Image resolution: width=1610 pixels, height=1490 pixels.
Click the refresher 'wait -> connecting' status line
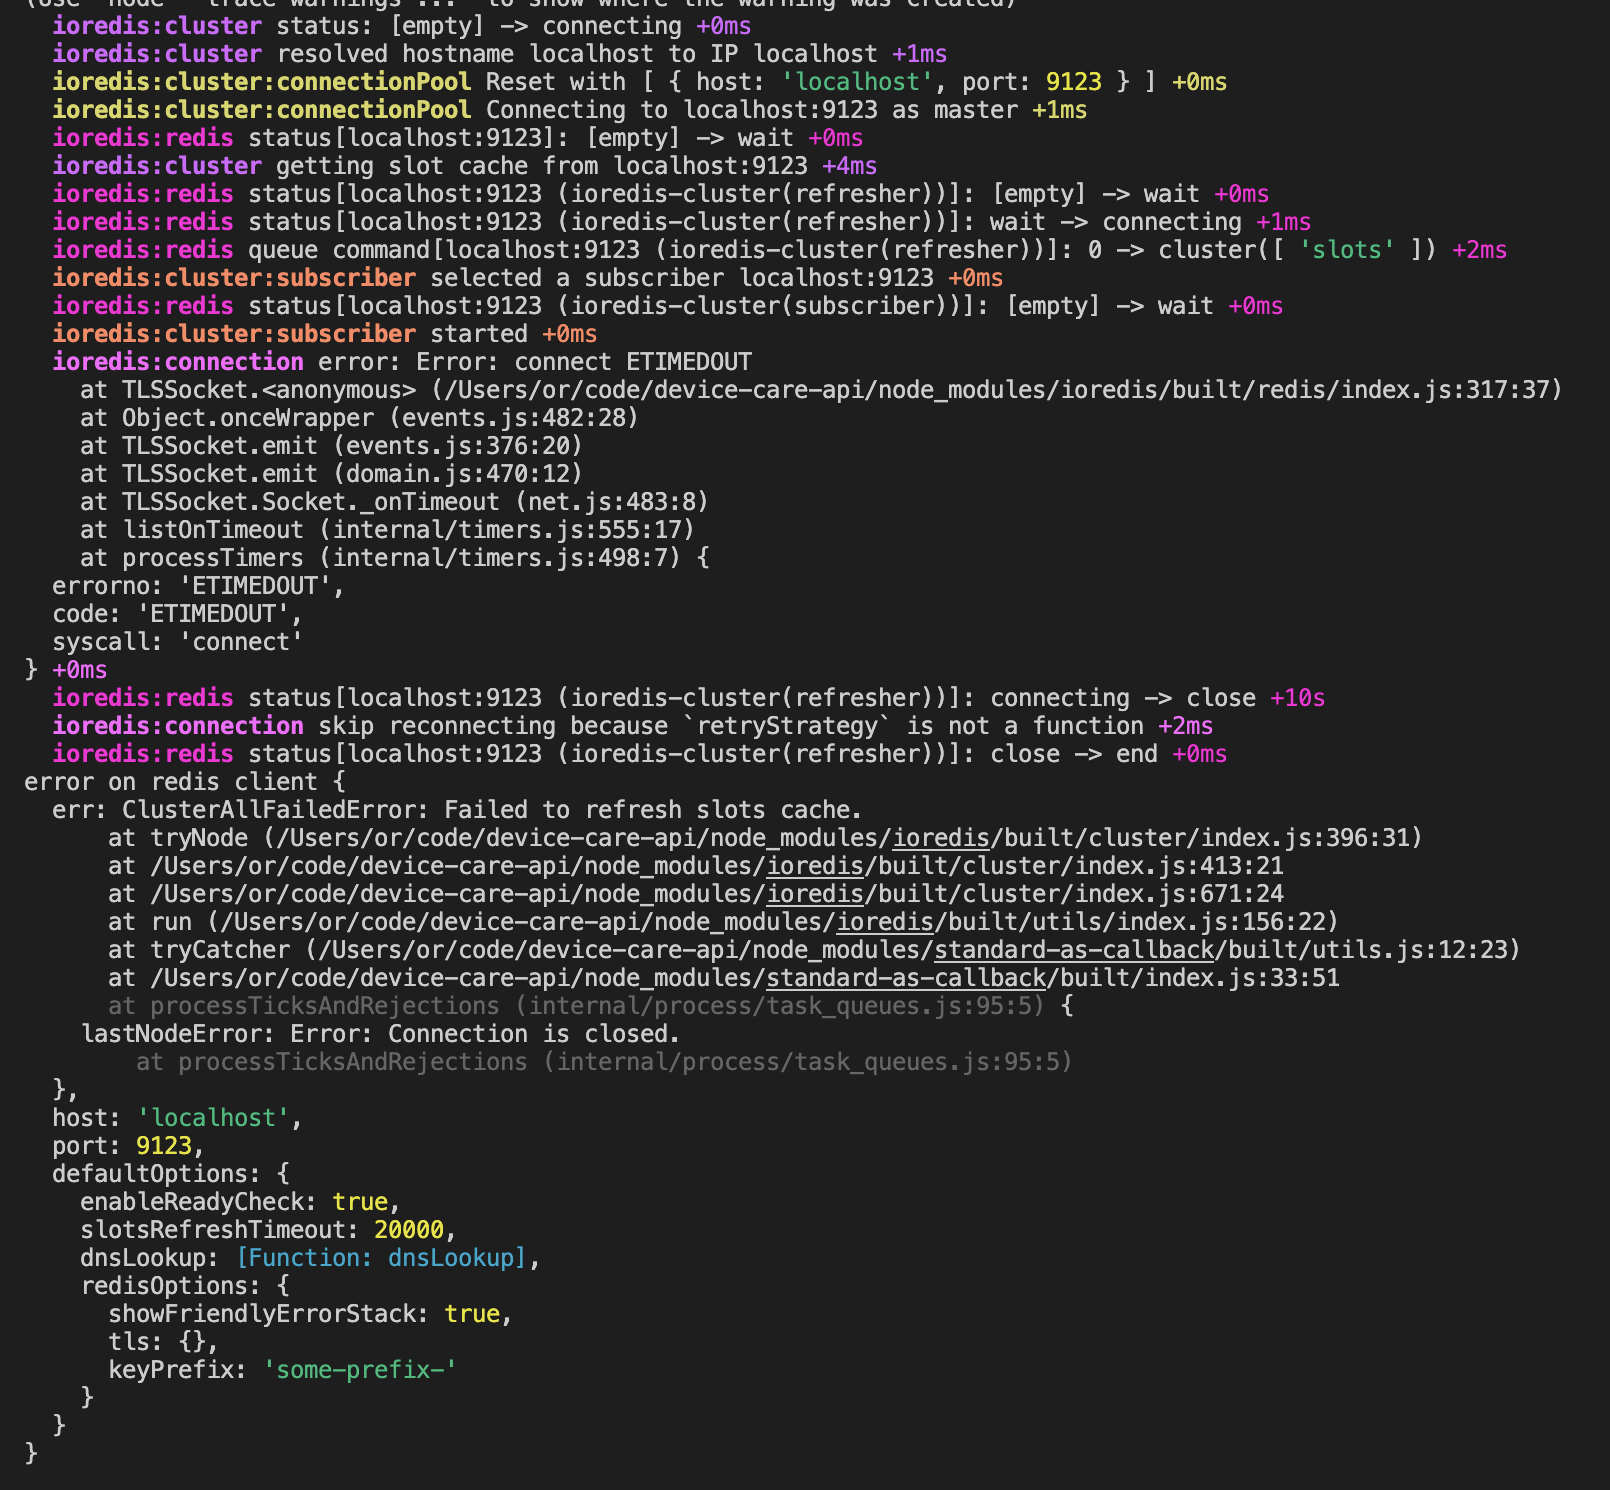681,222
